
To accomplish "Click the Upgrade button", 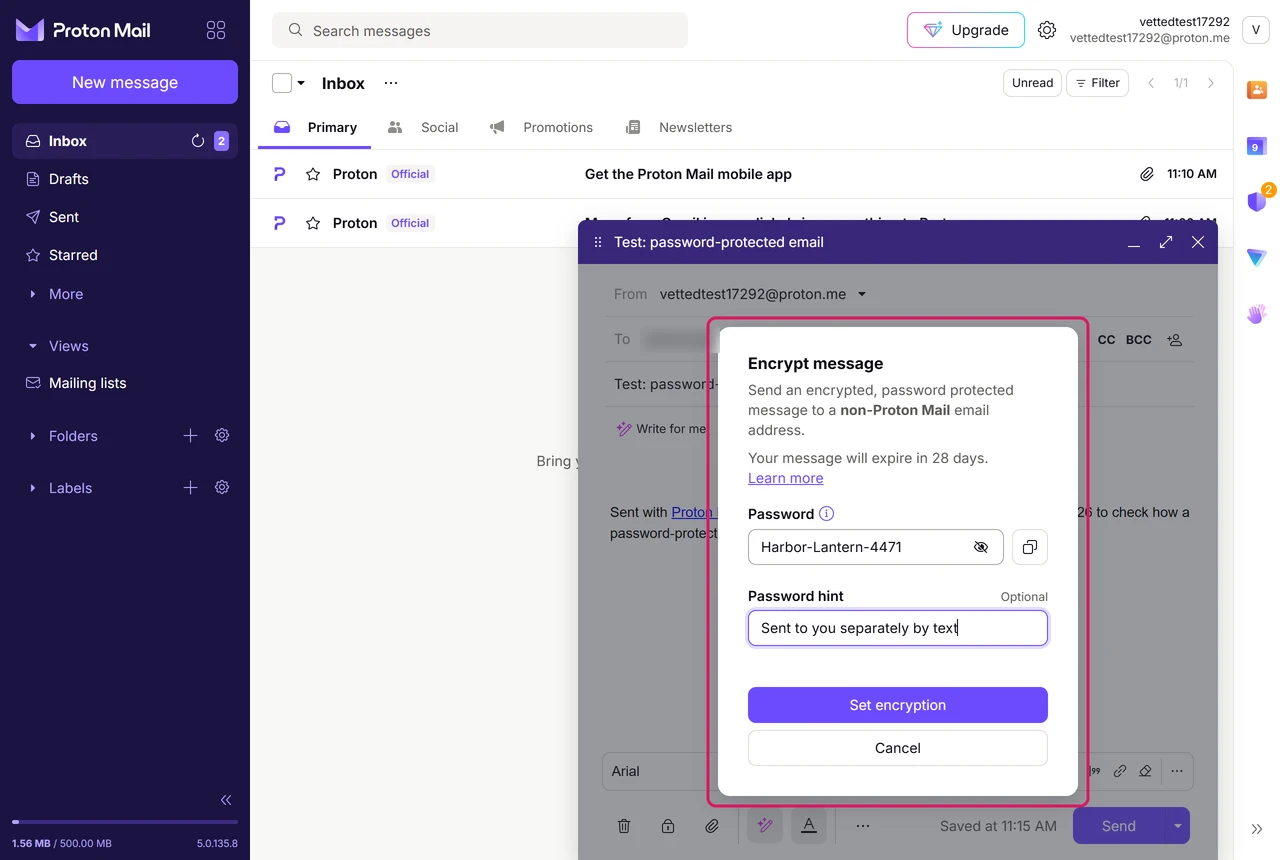I will (966, 30).
